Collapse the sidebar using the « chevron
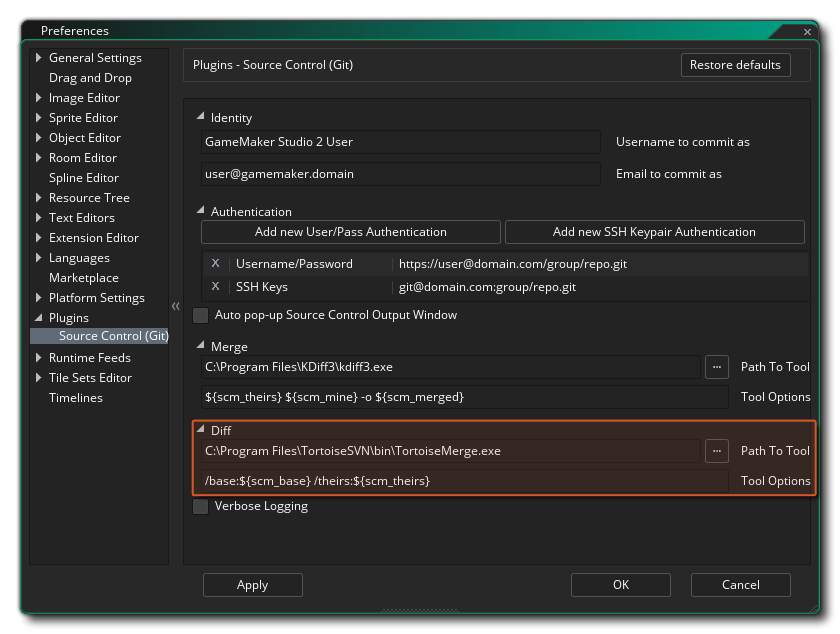 [175, 306]
